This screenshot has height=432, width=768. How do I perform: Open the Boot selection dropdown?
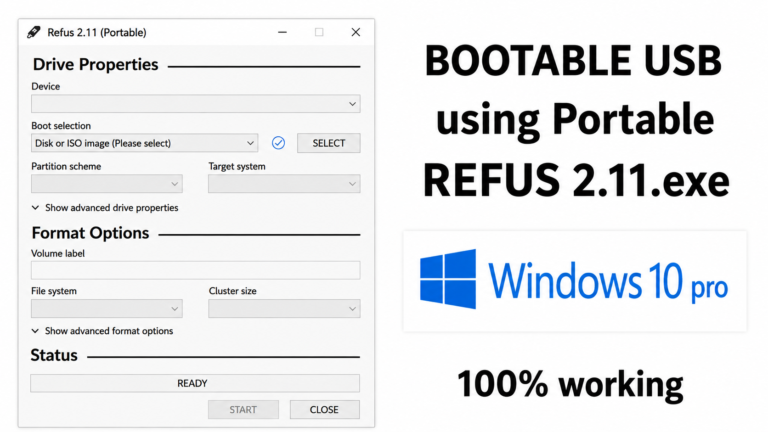(x=144, y=143)
